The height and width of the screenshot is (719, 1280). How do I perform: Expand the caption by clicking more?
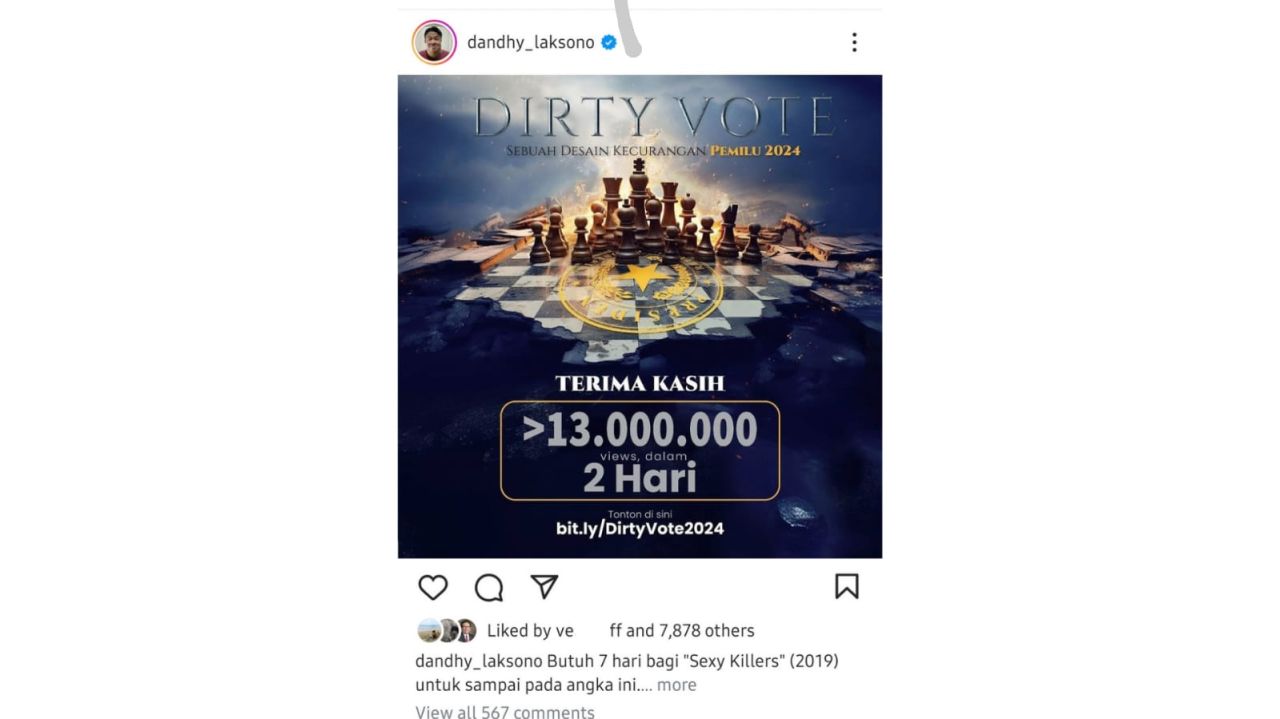pyautogui.click(x=676, y=685)
